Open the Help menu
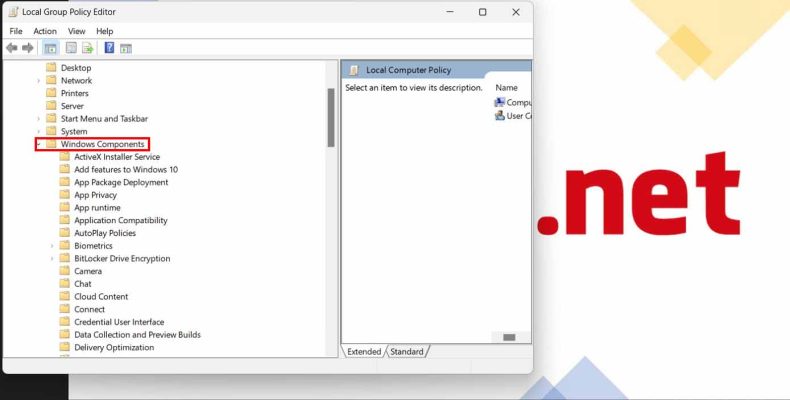The height and width of the screenshot is (400, 790). pos(104,31)
